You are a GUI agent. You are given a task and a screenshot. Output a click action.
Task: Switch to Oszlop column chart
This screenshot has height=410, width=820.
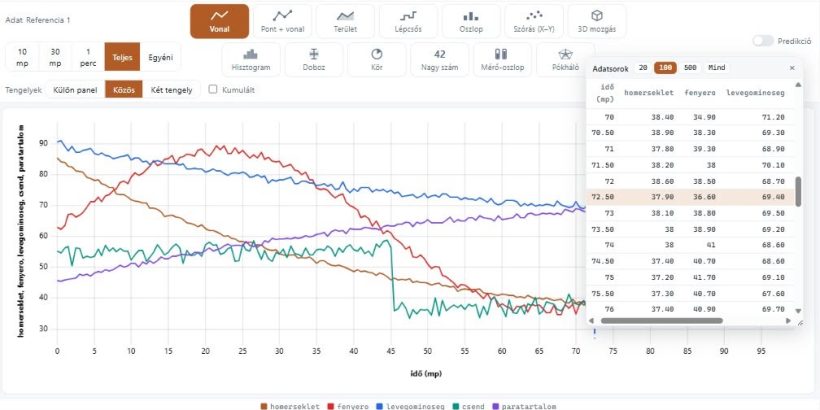(x=471, y=21)
